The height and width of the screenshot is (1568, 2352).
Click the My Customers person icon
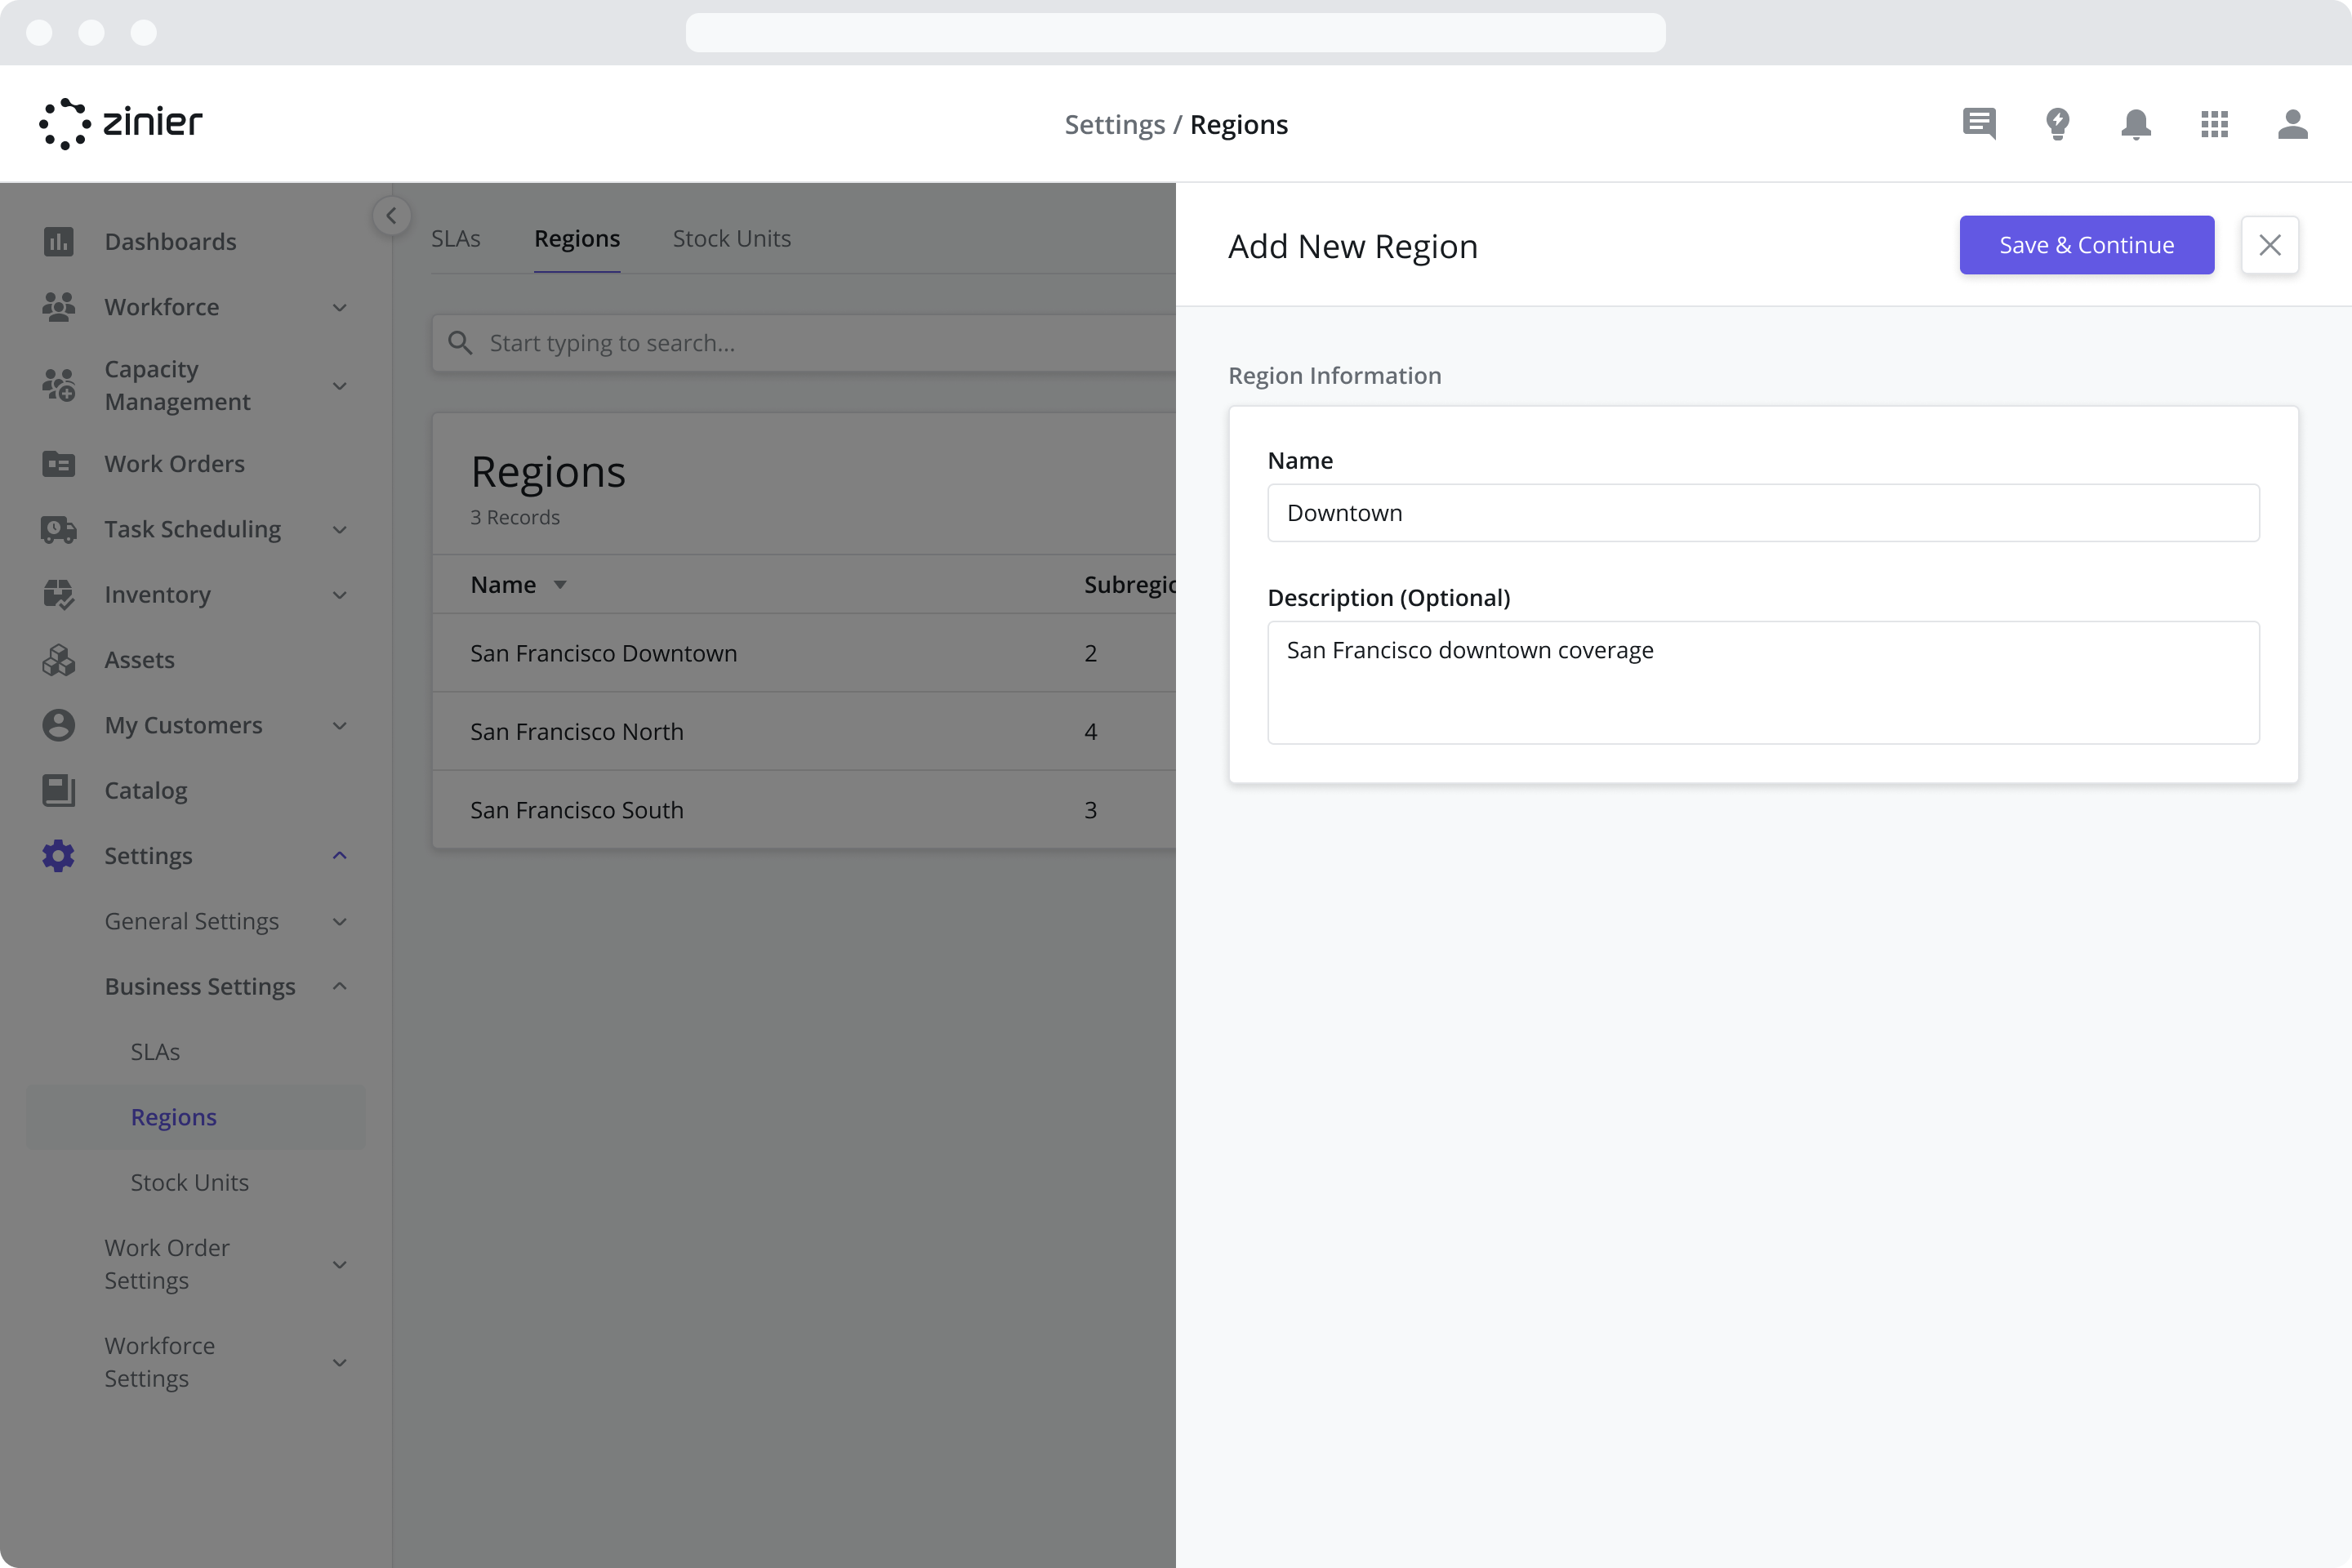click(x=59, y=725)
